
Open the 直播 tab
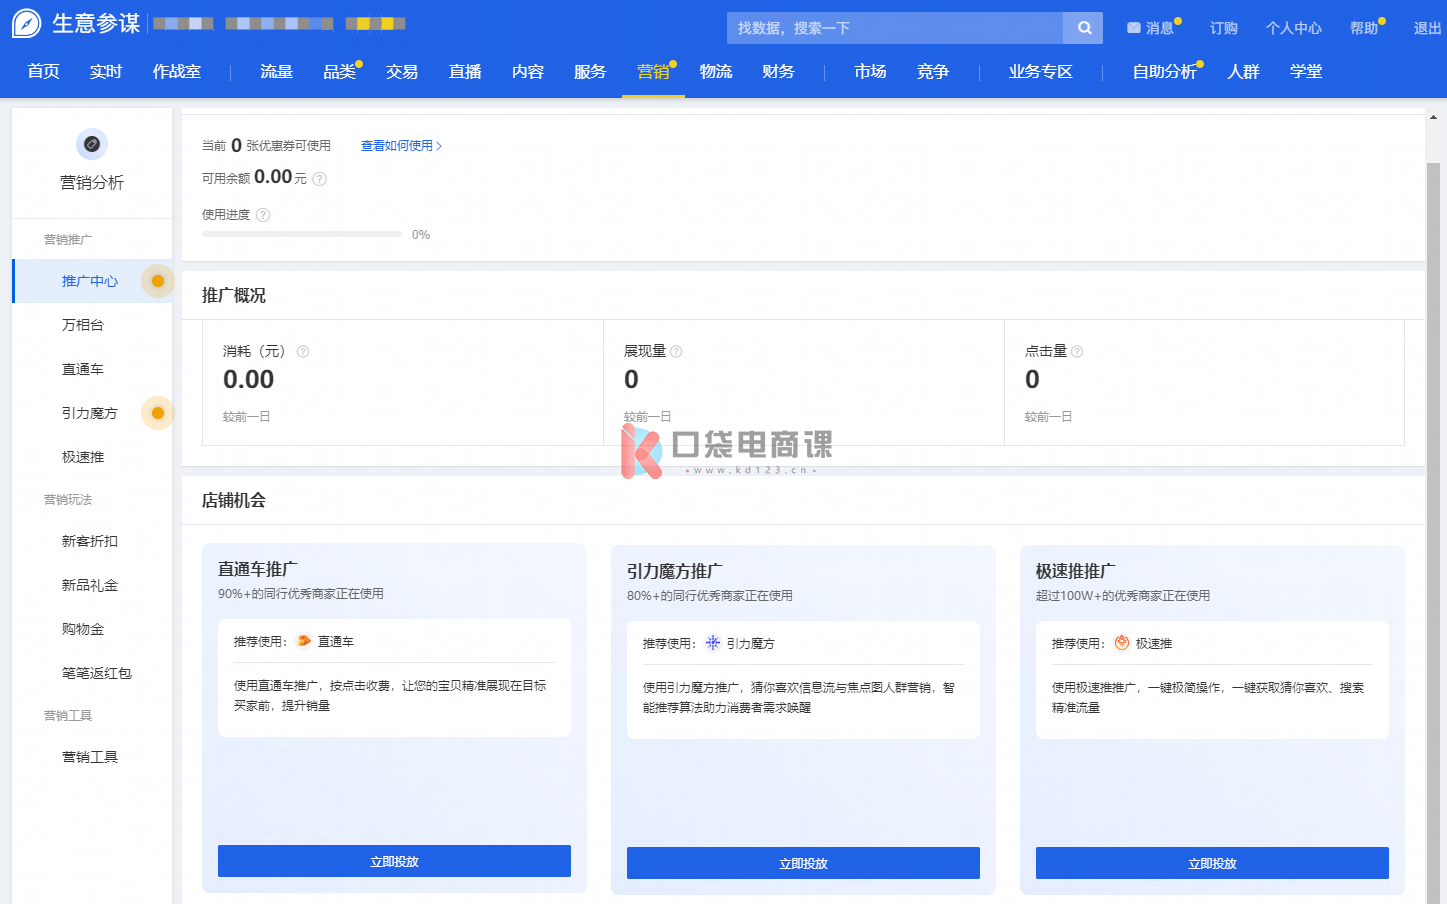coord(465,72)
